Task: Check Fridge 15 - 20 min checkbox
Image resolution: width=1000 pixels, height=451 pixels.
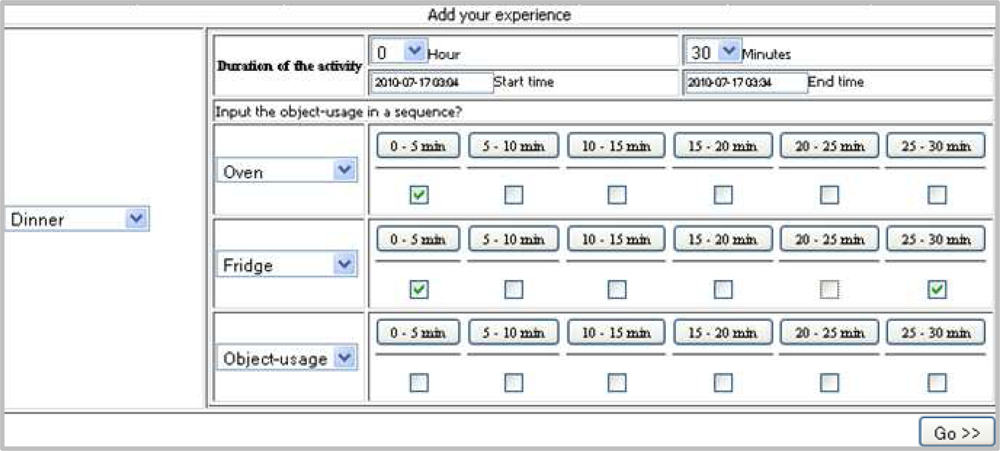Action: [723, 290]
